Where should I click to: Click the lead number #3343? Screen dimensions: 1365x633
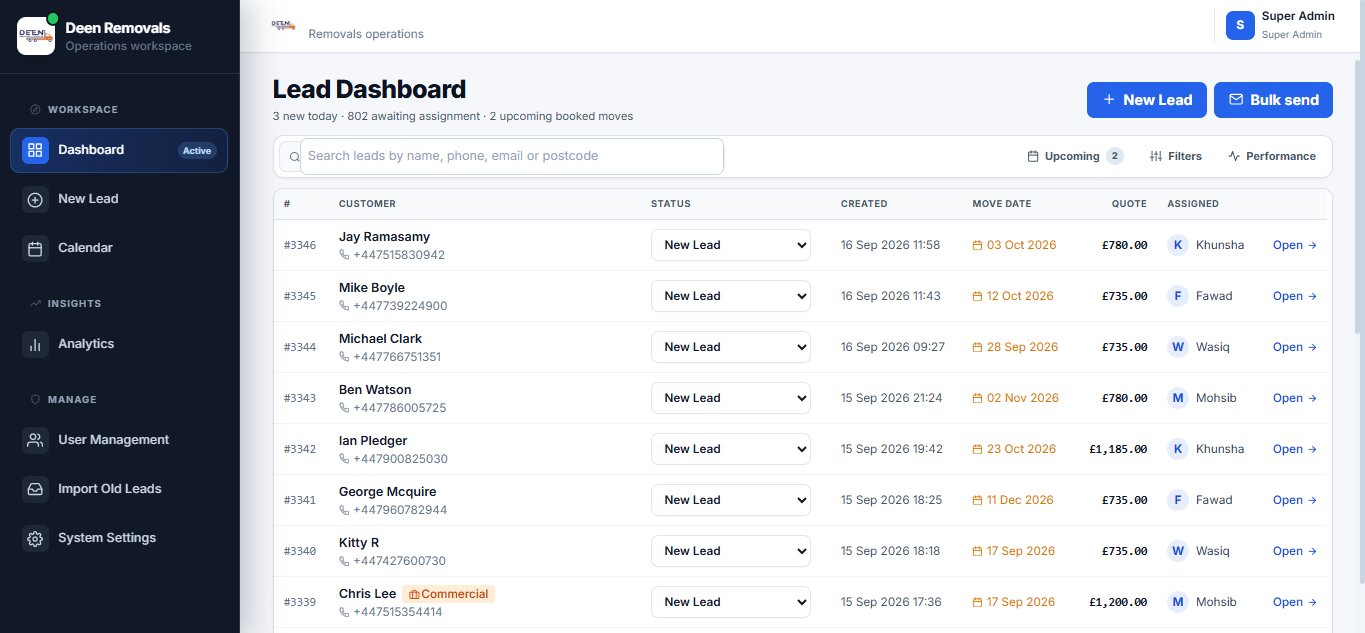300,398
